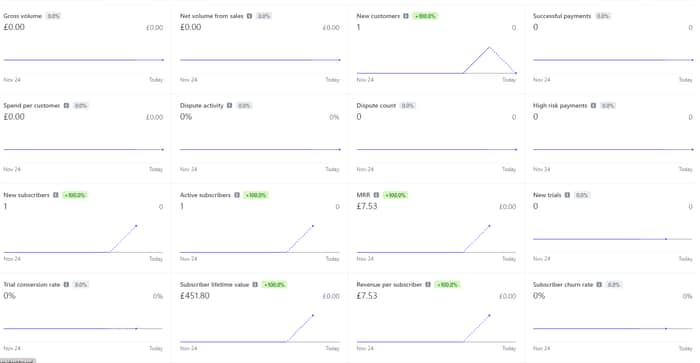Open the Gross volume metric title

(22, 16)
